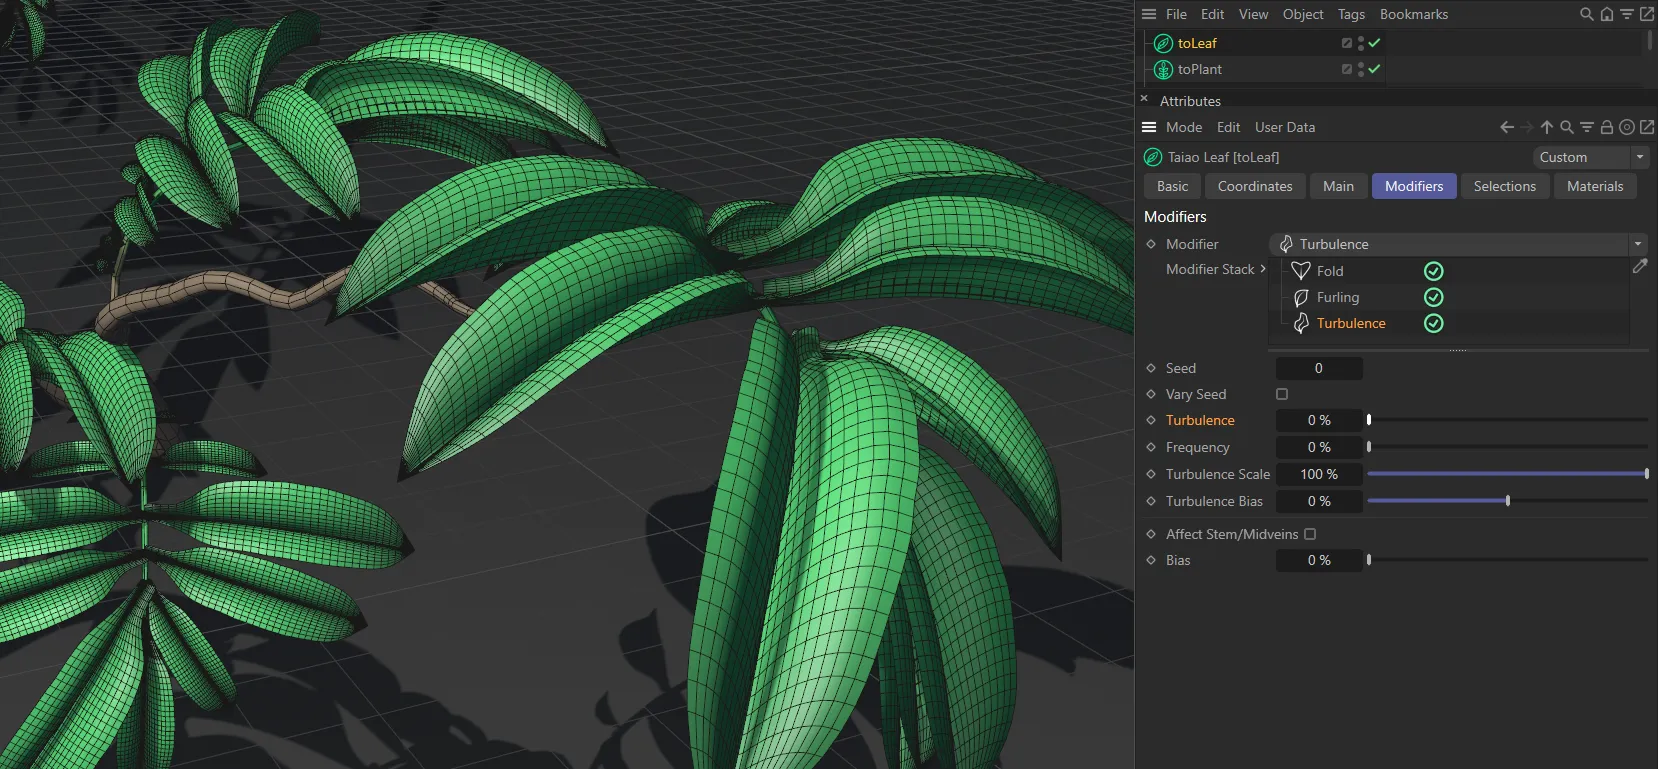The width and height of the screenshot is (1658, 769).
Task: Click Seed keyframe diamond icon
Action: pyautogui.click(x=1151, y=368)
